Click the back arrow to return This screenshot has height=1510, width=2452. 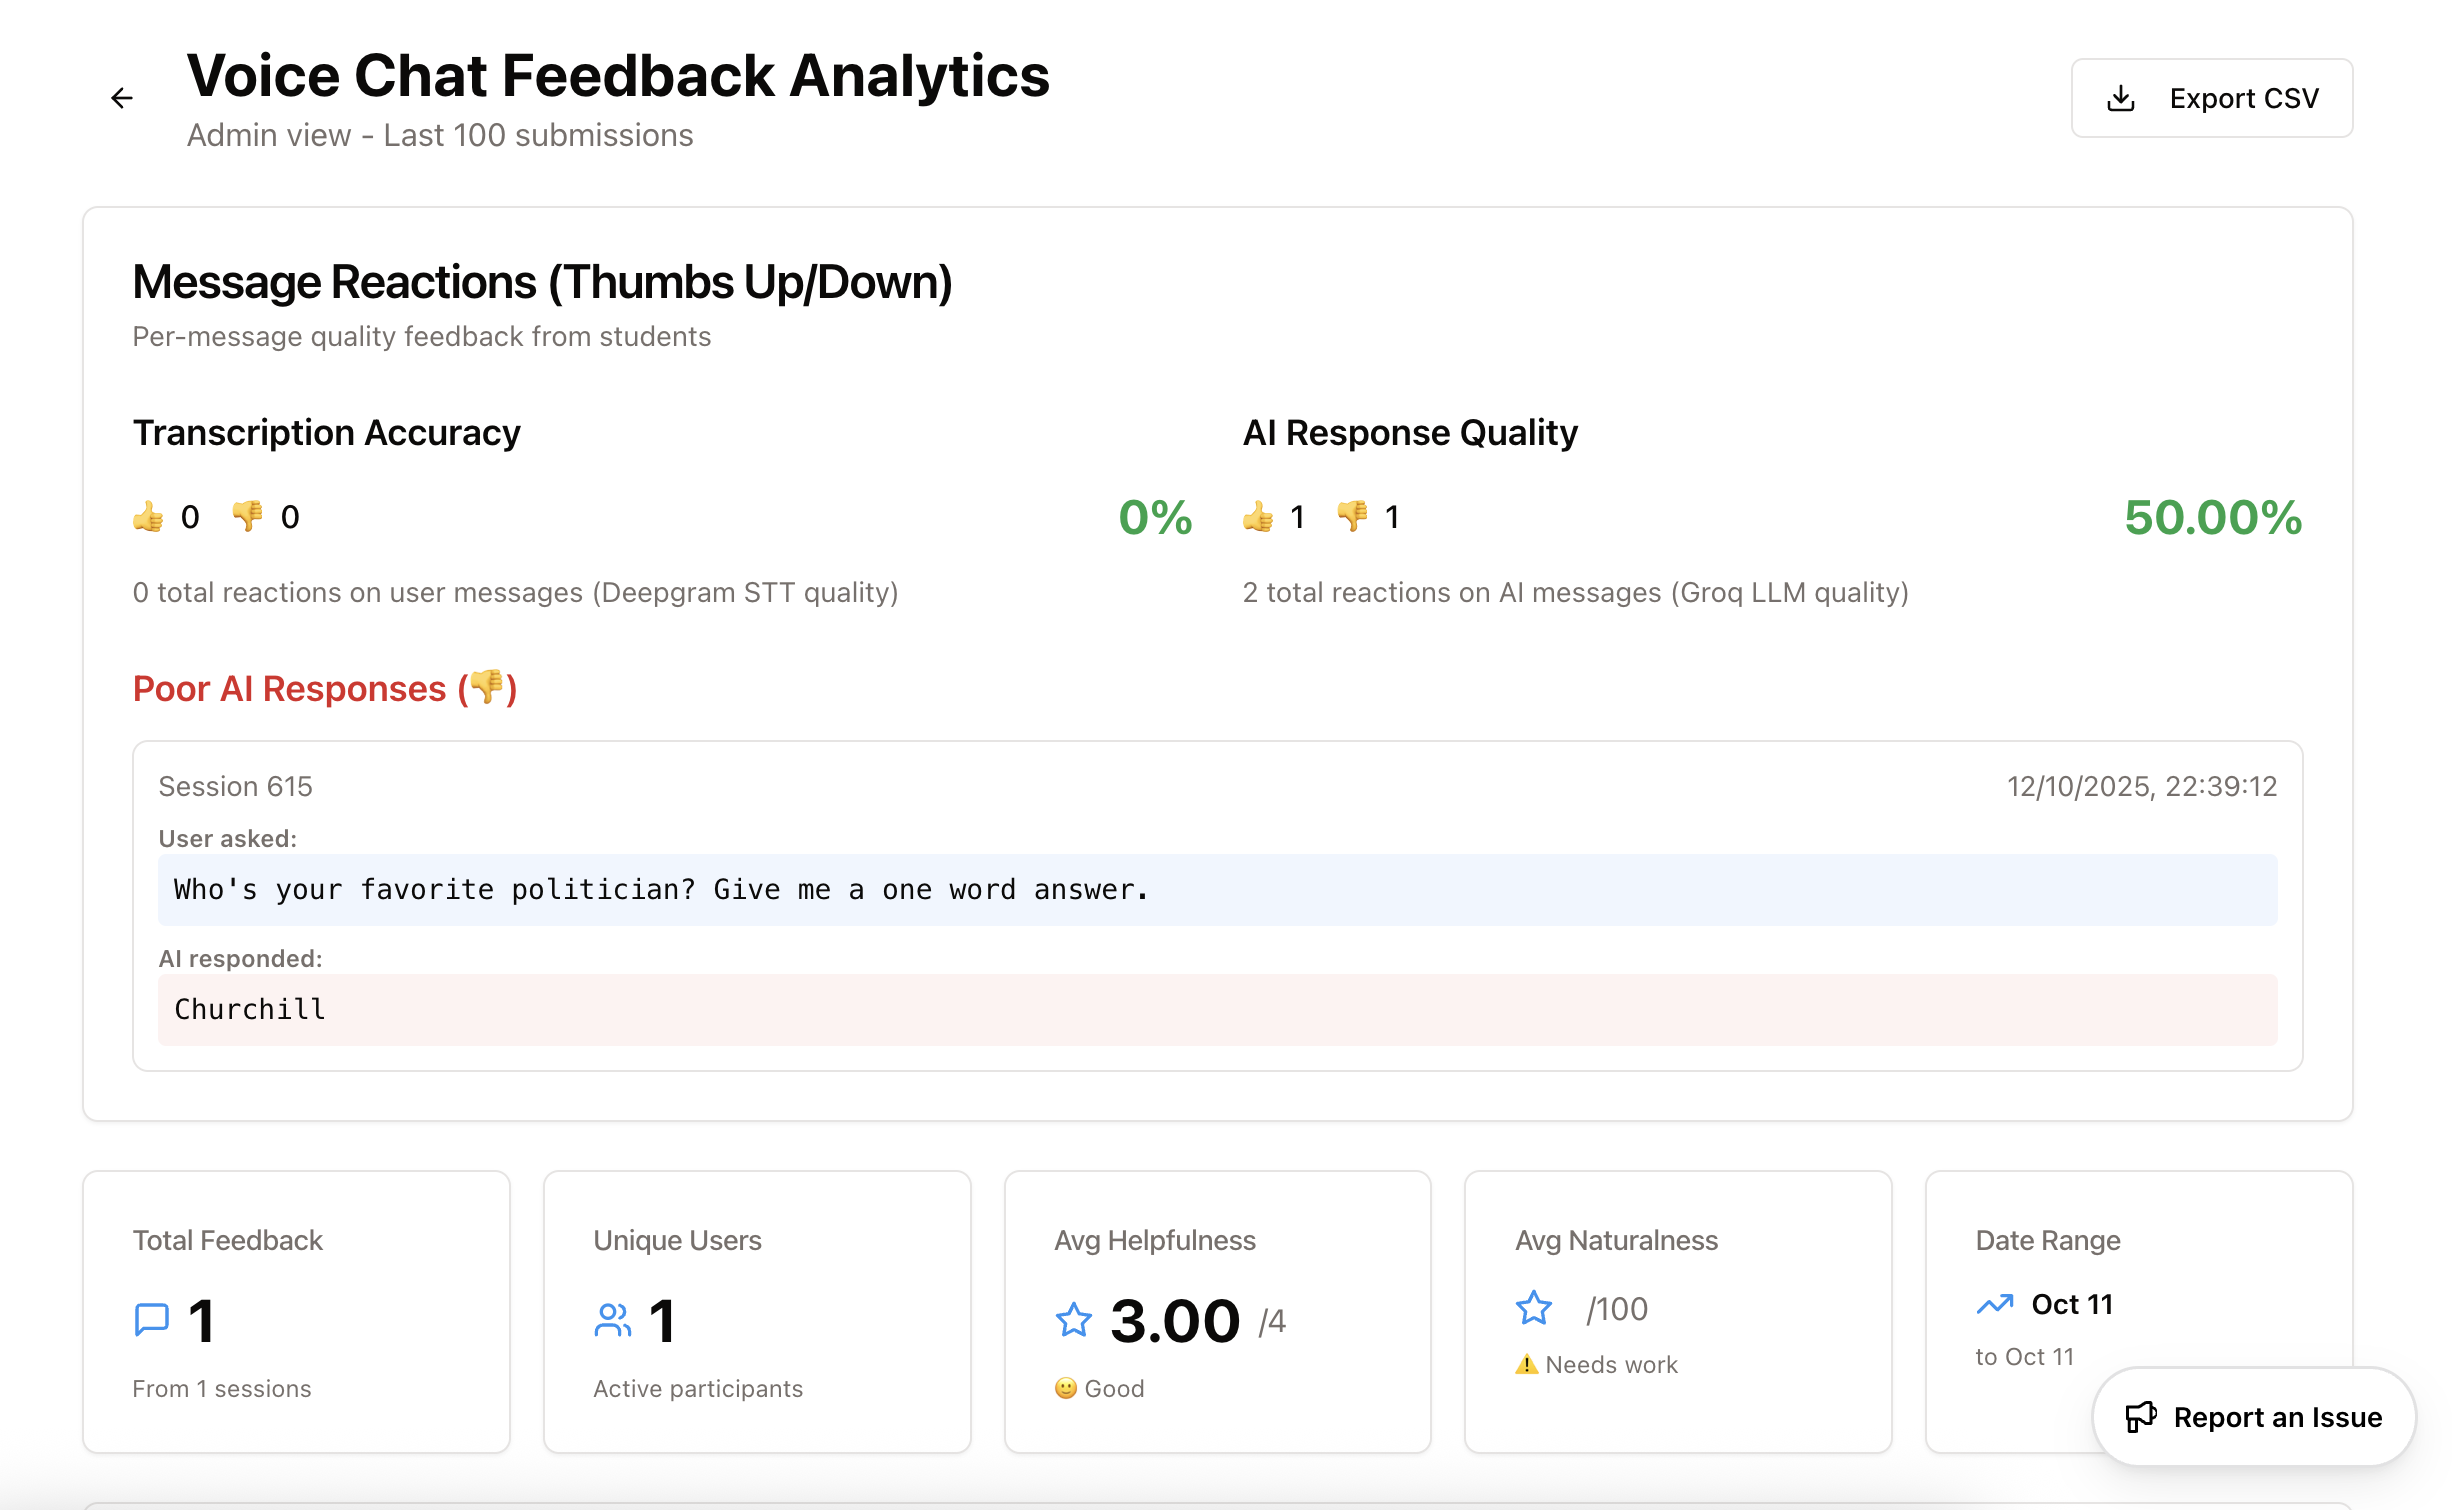pos(121,97)
